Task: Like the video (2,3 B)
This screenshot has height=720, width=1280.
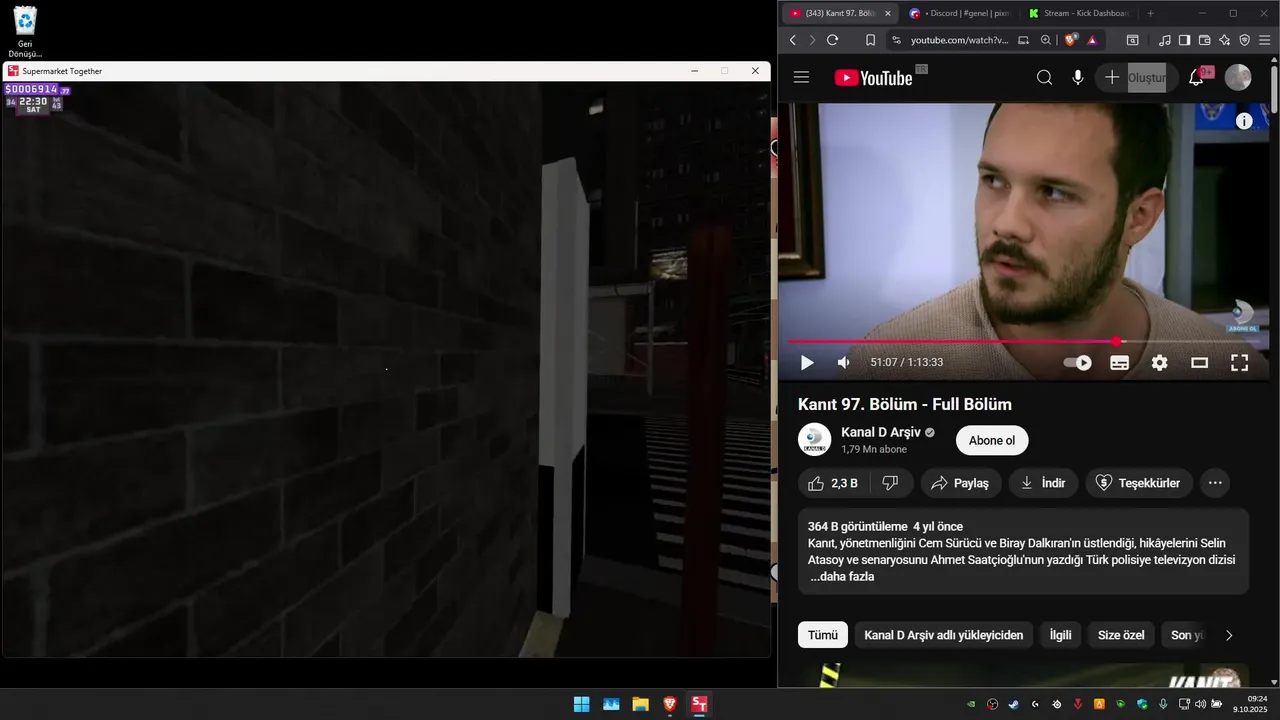Action: coord(834,483)
